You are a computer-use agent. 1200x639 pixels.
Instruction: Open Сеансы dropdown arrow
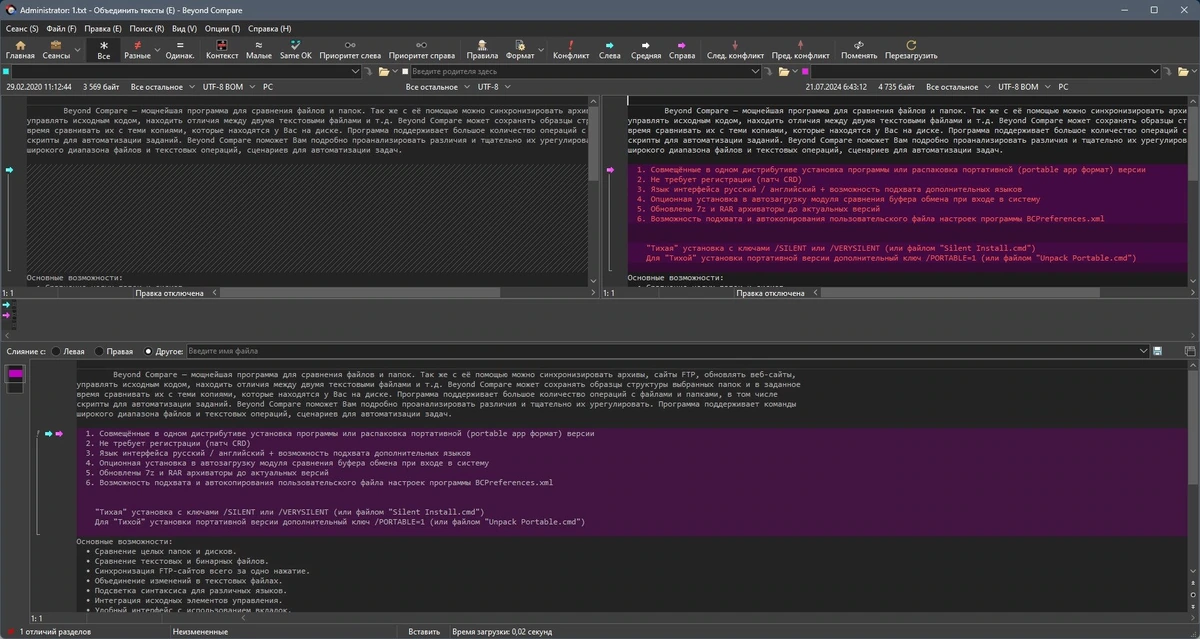point(78,50)
